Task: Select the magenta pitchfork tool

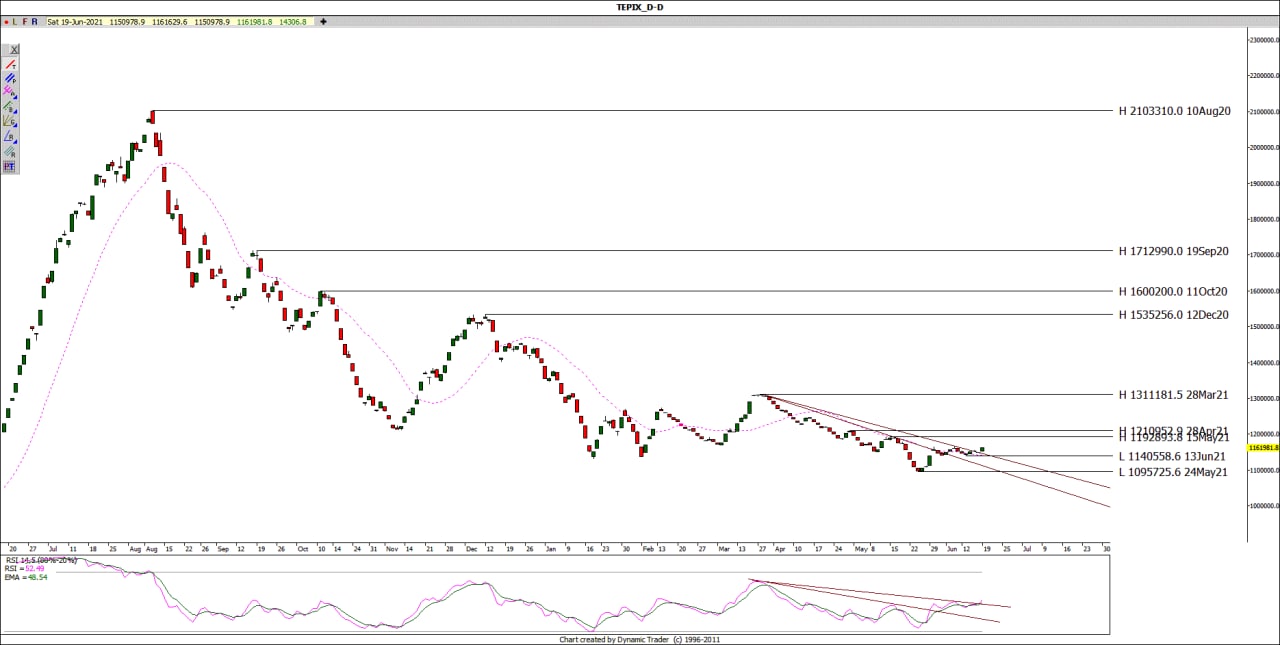Action: (10, 91)
